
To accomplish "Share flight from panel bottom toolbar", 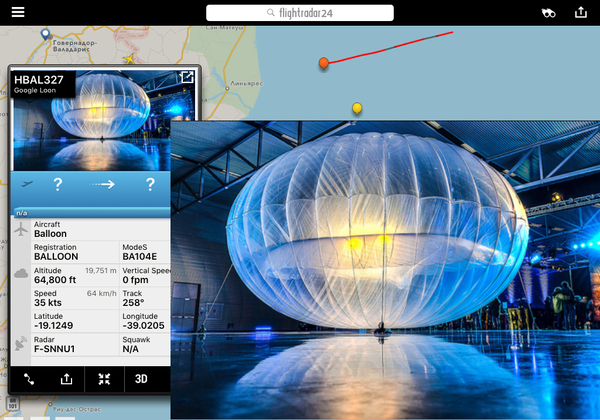I will click(x=67, y=379).
